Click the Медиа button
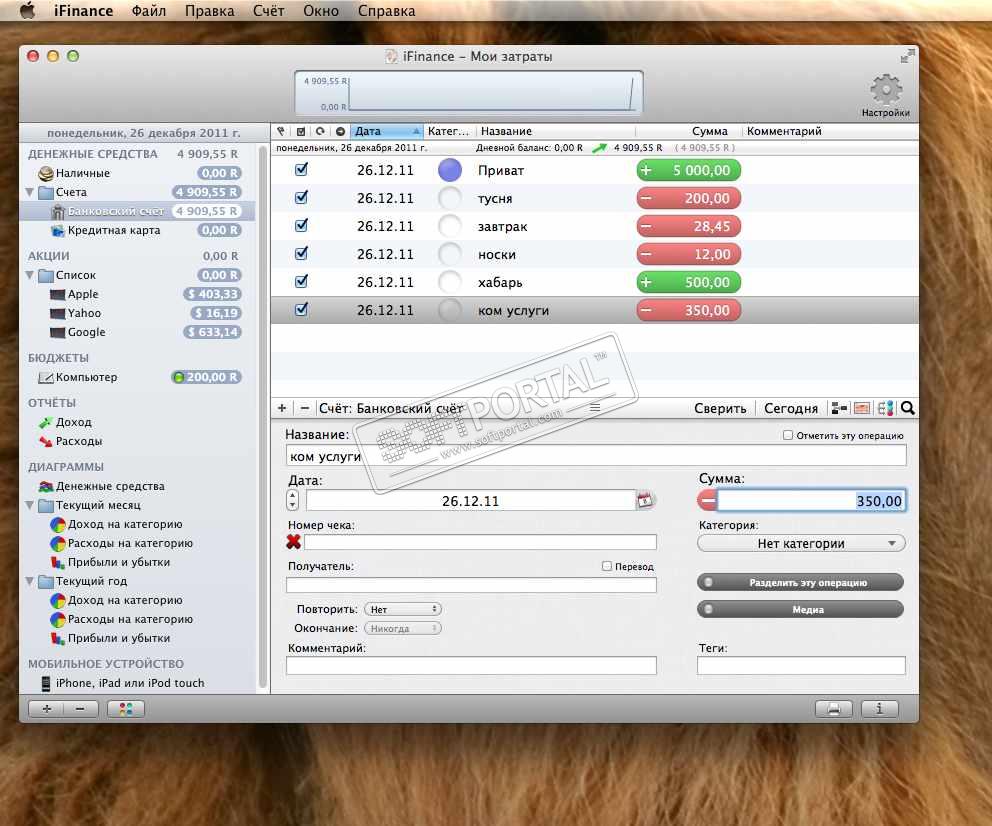992x826 pixels. pyautogui.click(x=800, y=610)
